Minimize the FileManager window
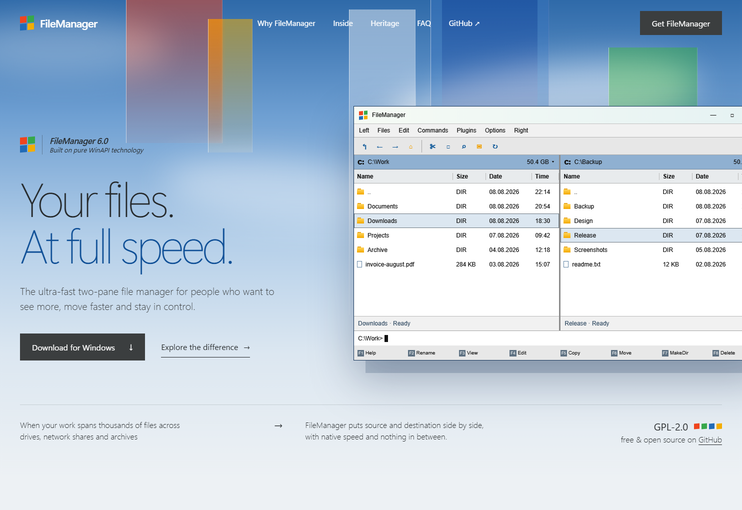This screenshot has height=510, width=742. pos(713,115)
